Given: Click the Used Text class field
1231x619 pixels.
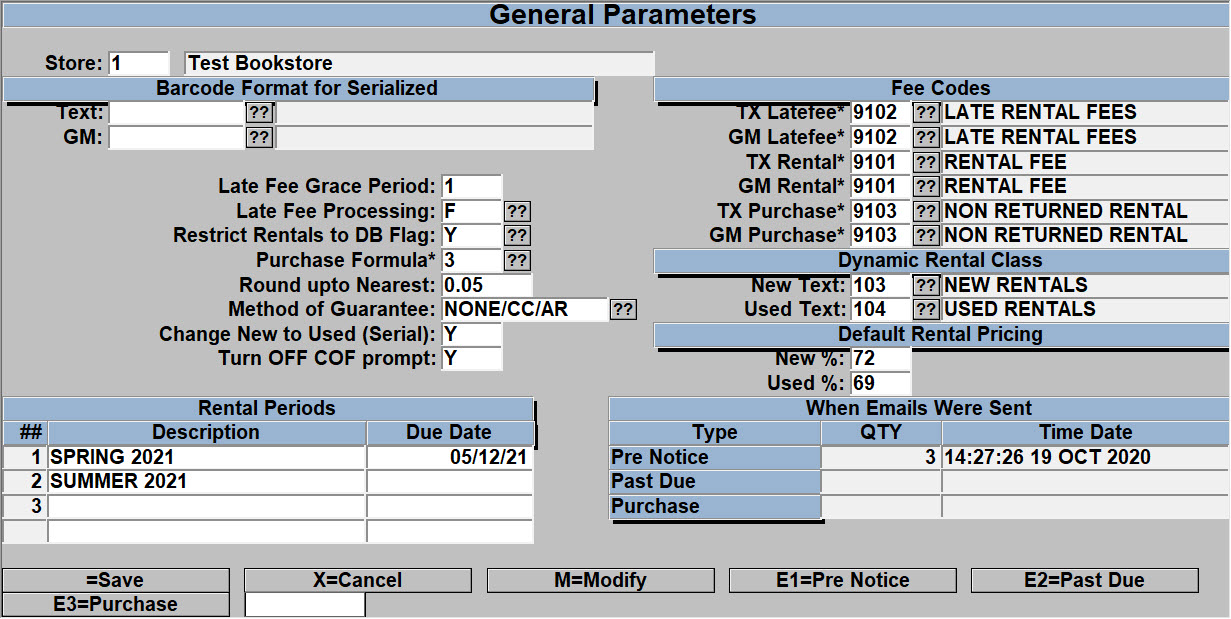Looking at the screenshot, I should 881,310.
